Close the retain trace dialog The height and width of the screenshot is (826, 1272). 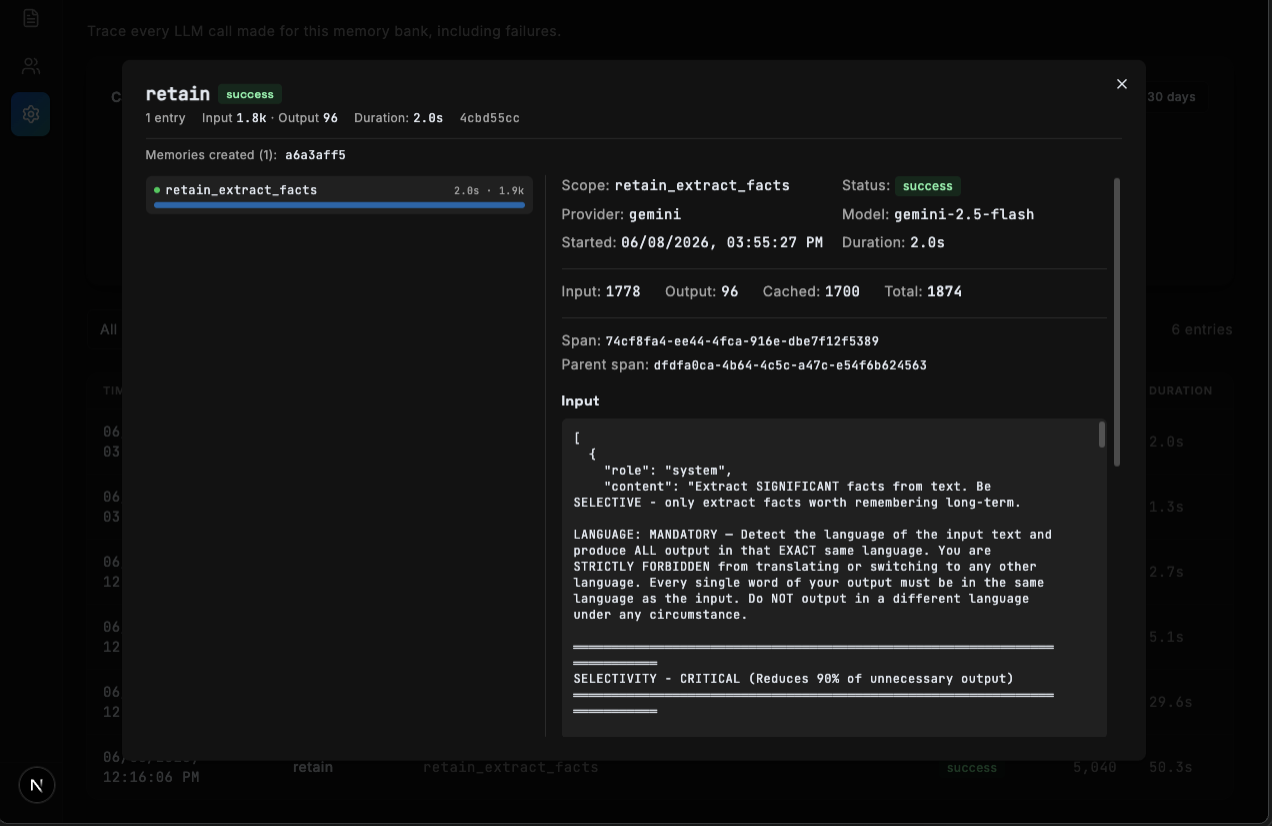coord(1122,84)
